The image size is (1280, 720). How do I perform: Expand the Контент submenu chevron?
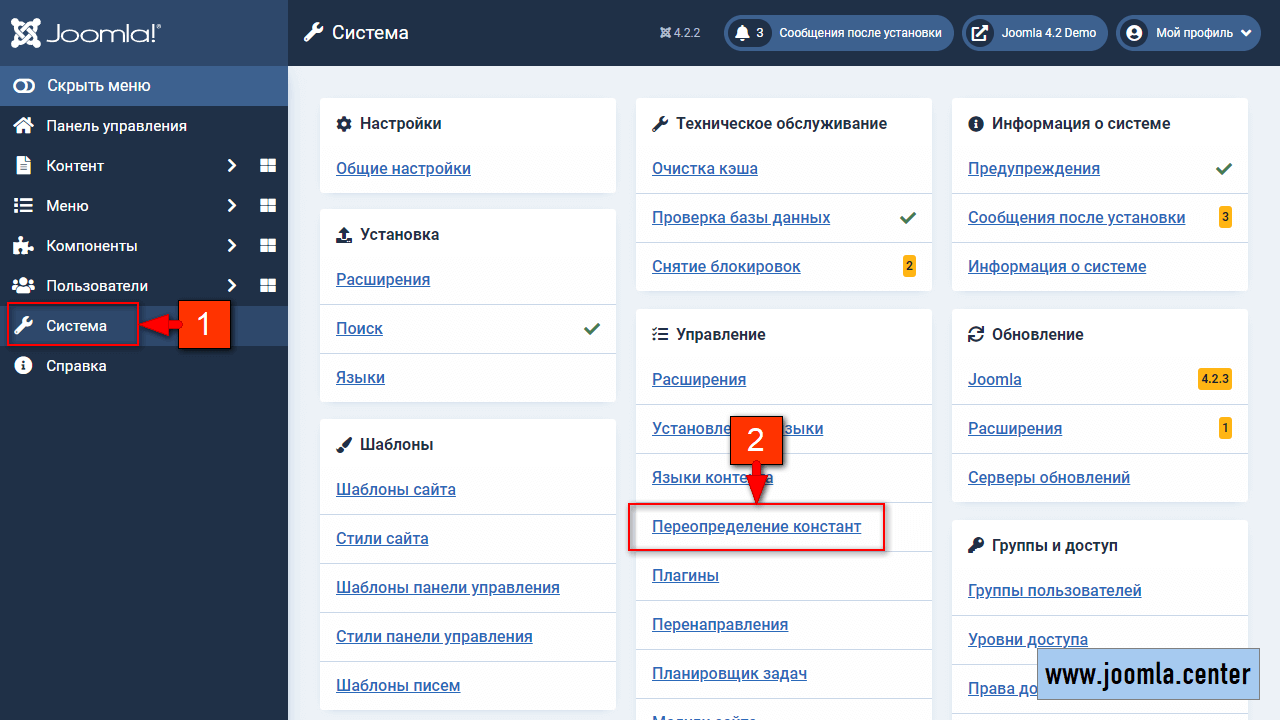(x=231, y=166)
